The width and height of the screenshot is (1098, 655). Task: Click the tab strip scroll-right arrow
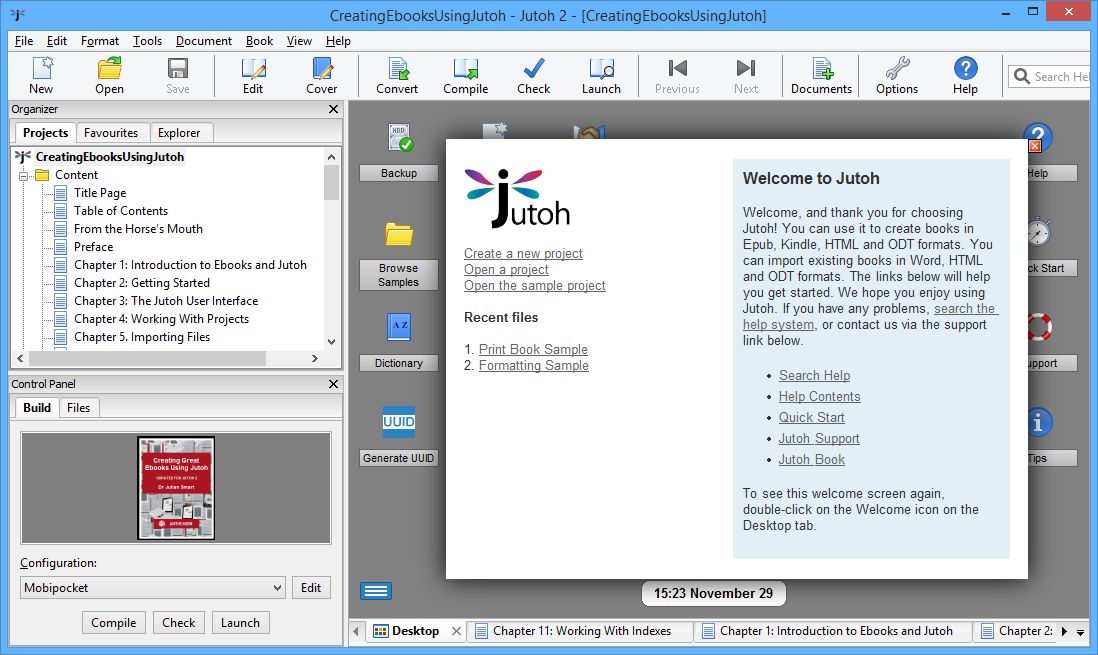pyautogui.click(x=1064, y=631)
